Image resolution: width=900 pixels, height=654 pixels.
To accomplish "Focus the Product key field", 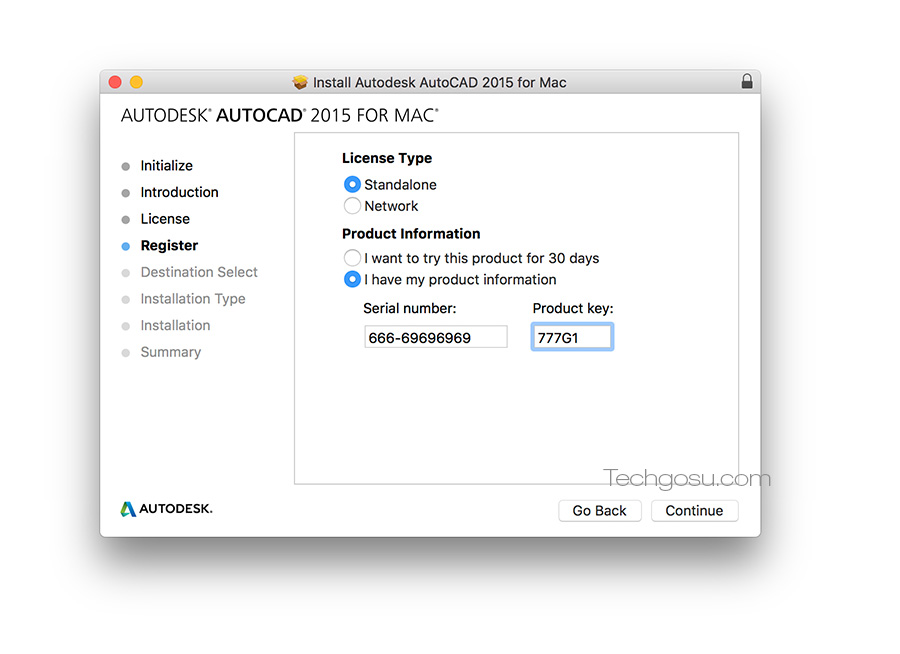I will (572, 337).
